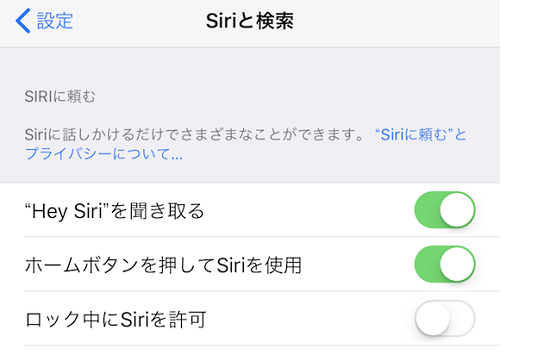The height and width of the screenshot is (361, 540).
Task: Click the Siriと検索 page title
Action: [x=250, y=21]
